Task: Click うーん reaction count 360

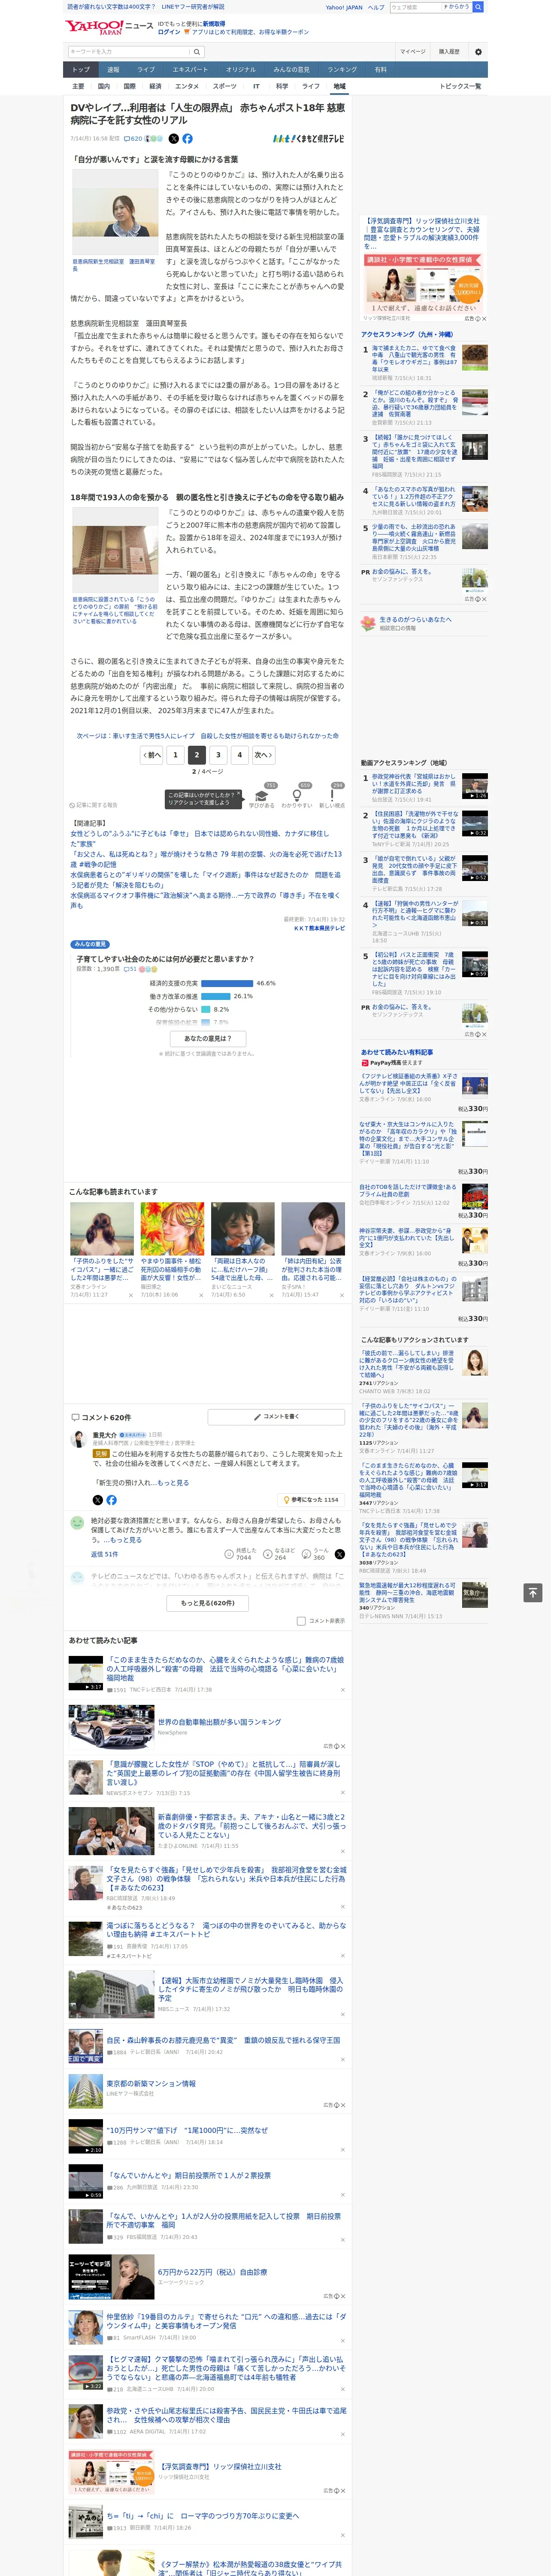Action: tap(315, 1554)
